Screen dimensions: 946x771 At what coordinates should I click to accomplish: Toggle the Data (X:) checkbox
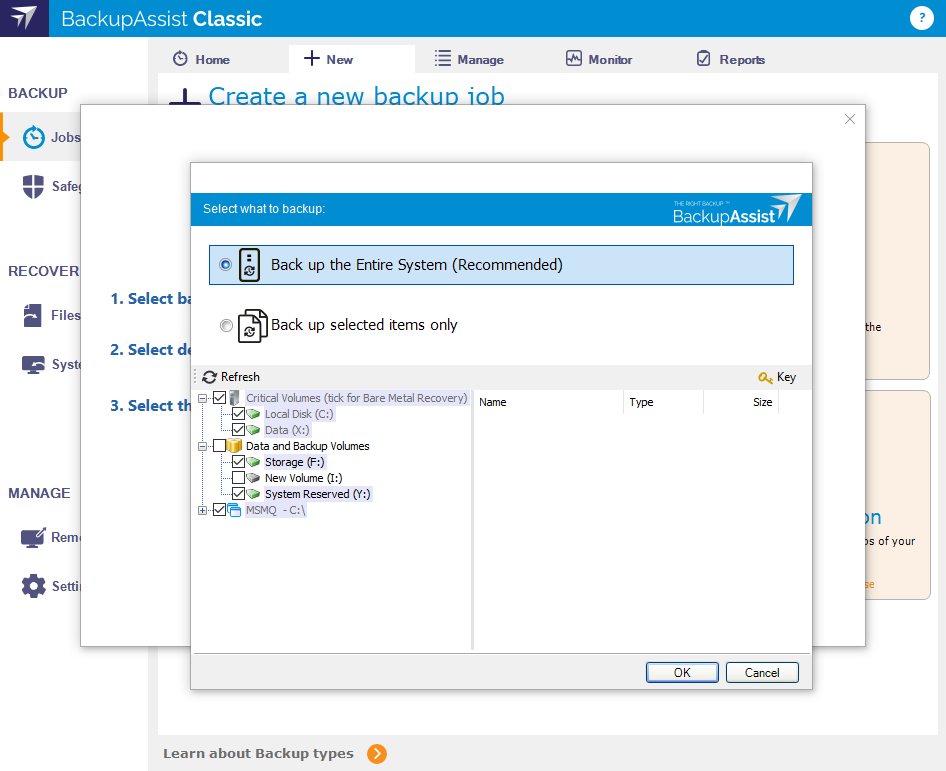click(238, 430)
